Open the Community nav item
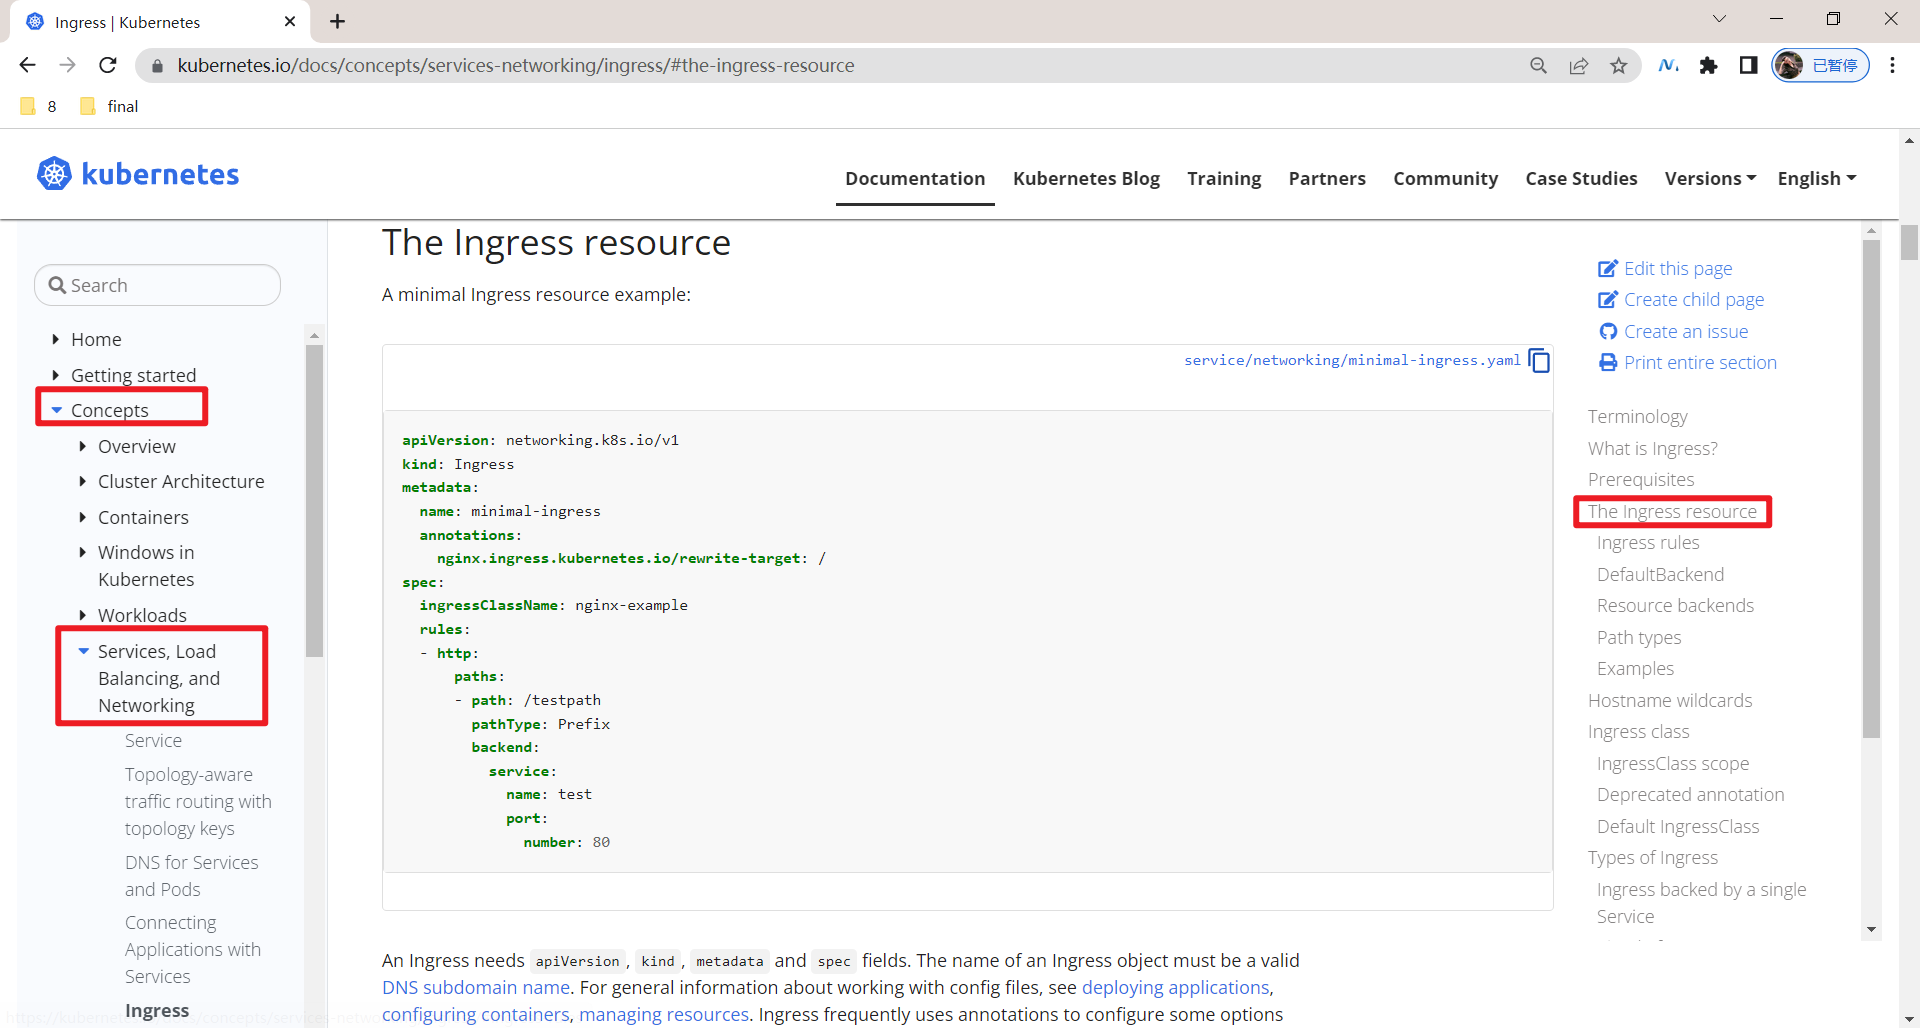The image size is (1920, 1028). pyautogui.click(x=1445, y=178)
